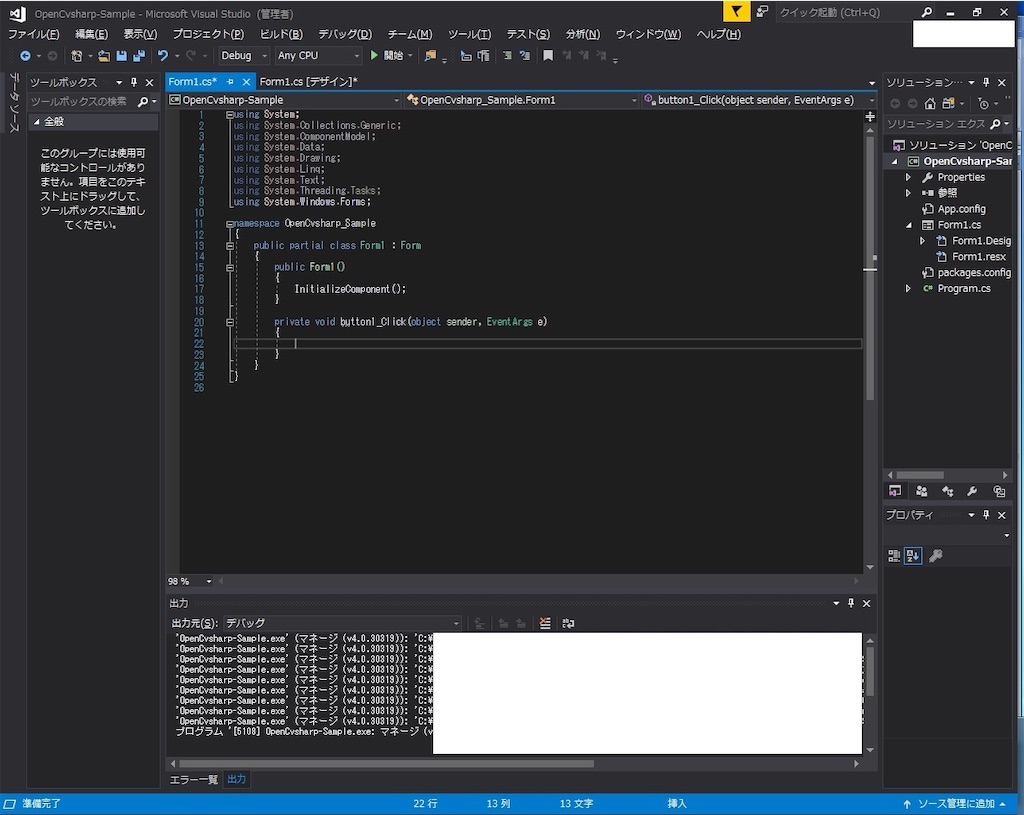Click the comment out selected lines icon
The height and width of the screenshot is (815, 1024).
tap(507, 56)
